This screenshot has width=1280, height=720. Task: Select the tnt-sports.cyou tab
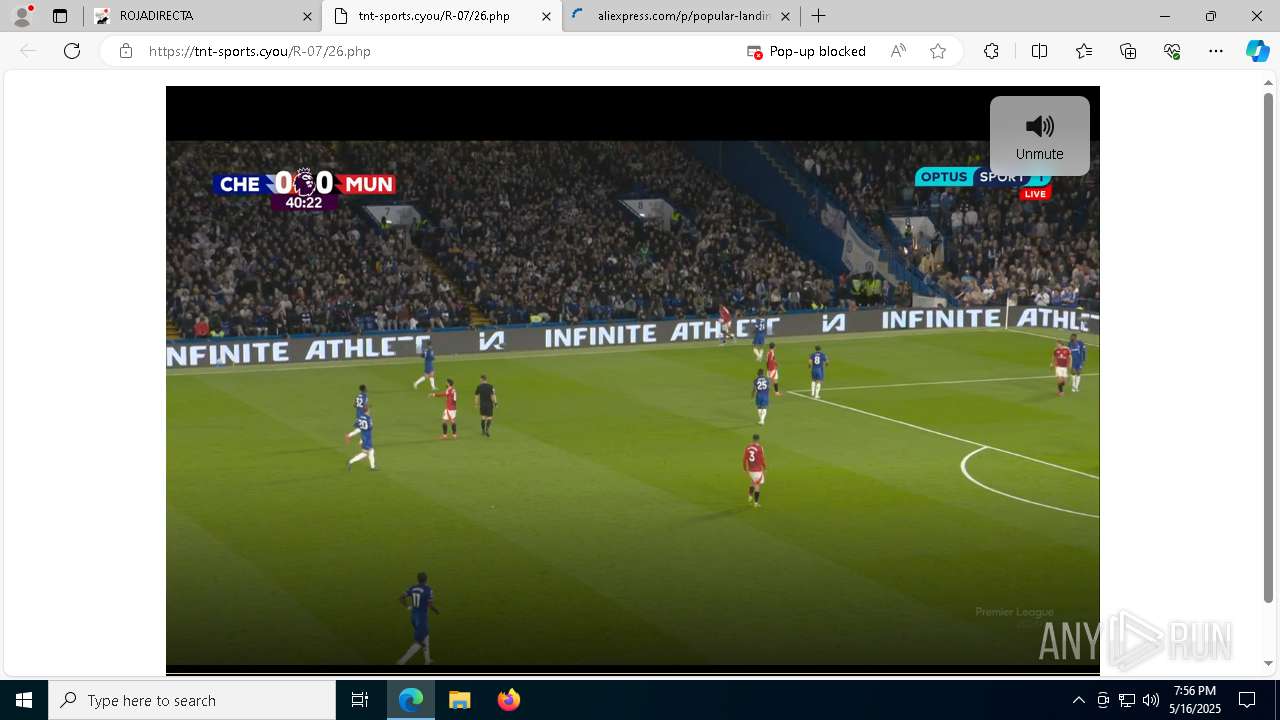click(x=441, y=16)
